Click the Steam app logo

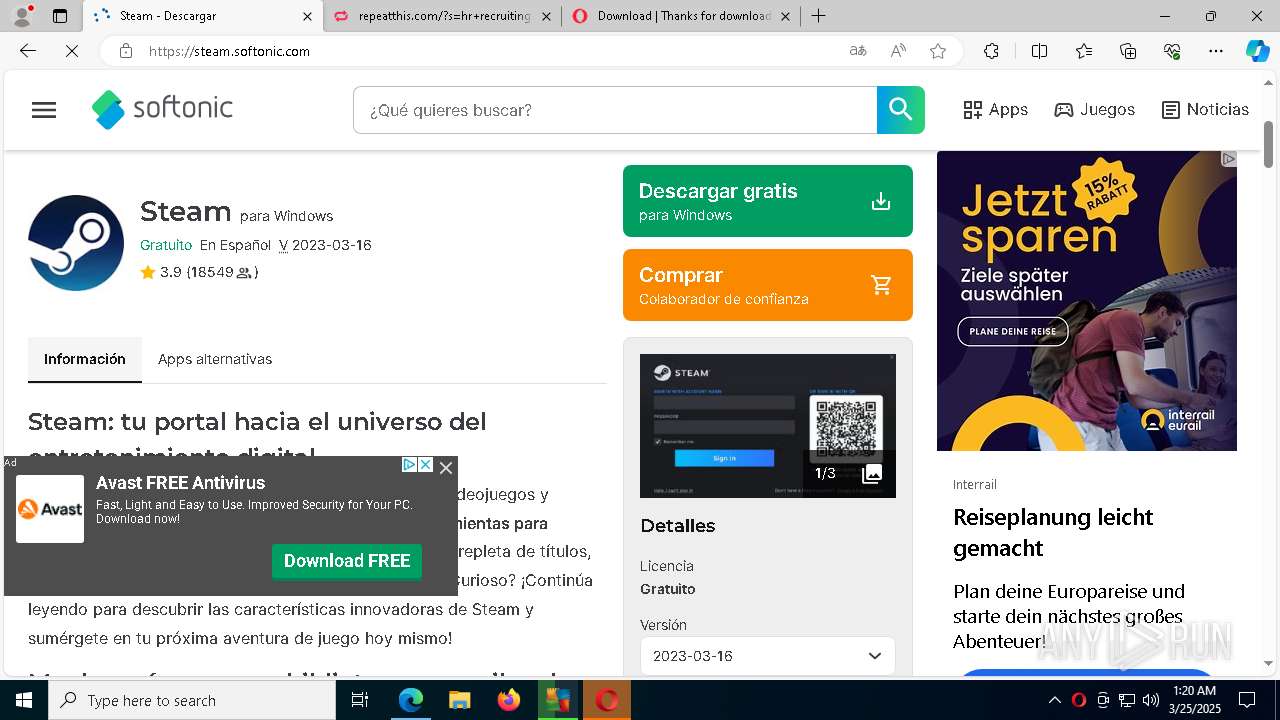pyautogui.click(x=76, y=243)
